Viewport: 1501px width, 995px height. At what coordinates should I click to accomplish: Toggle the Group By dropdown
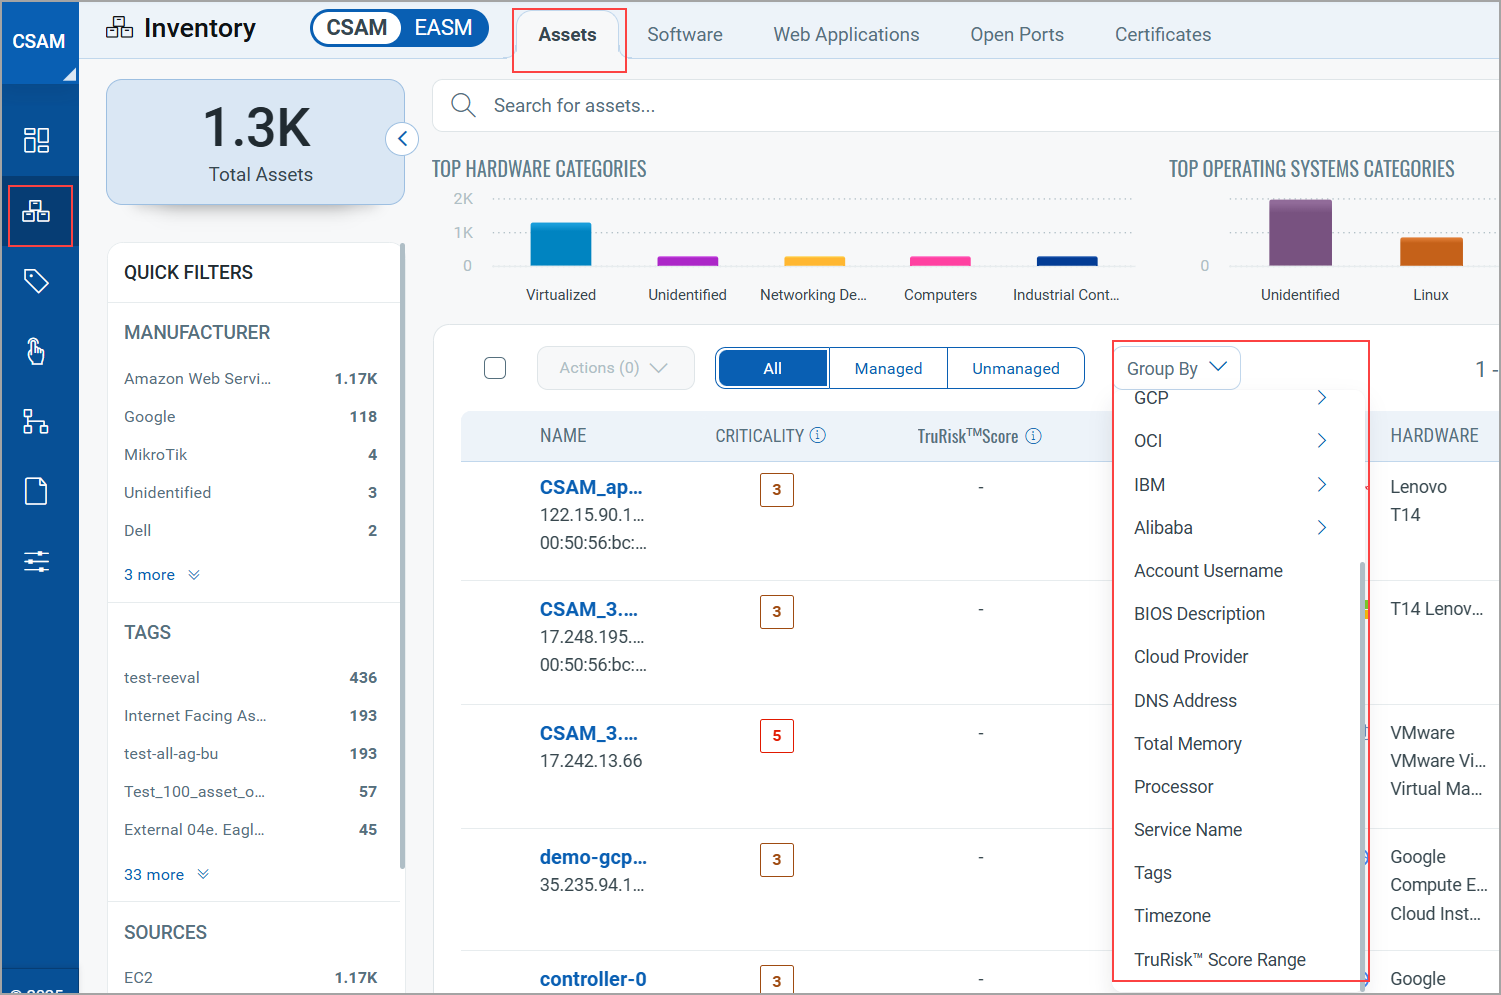(1177, 368)
